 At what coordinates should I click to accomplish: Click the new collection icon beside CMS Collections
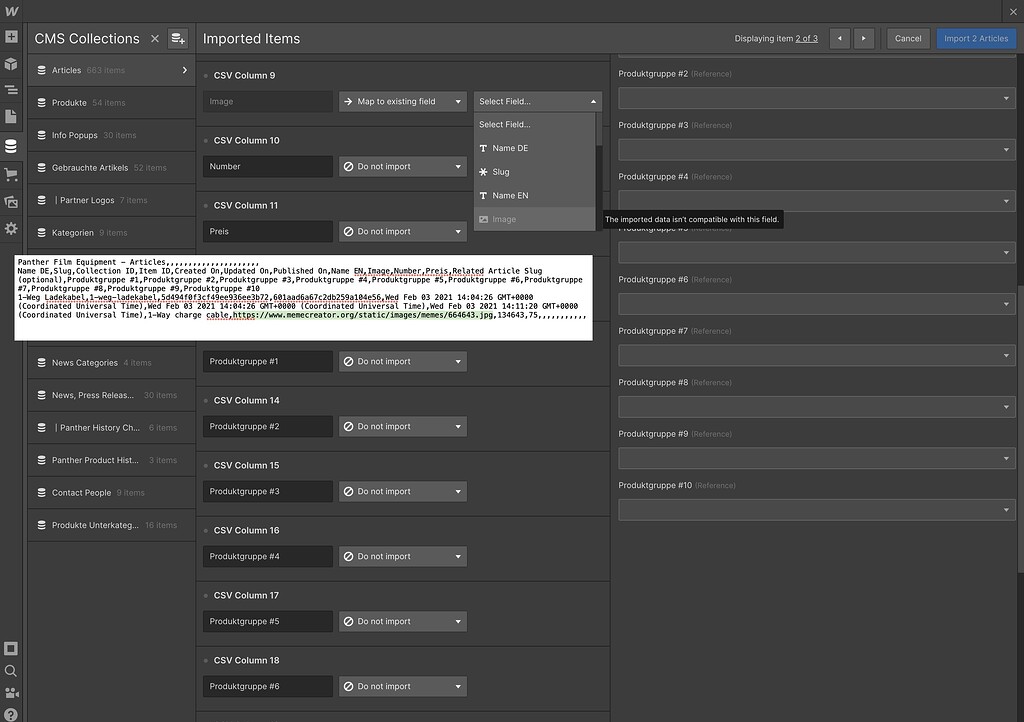[178, 38]
